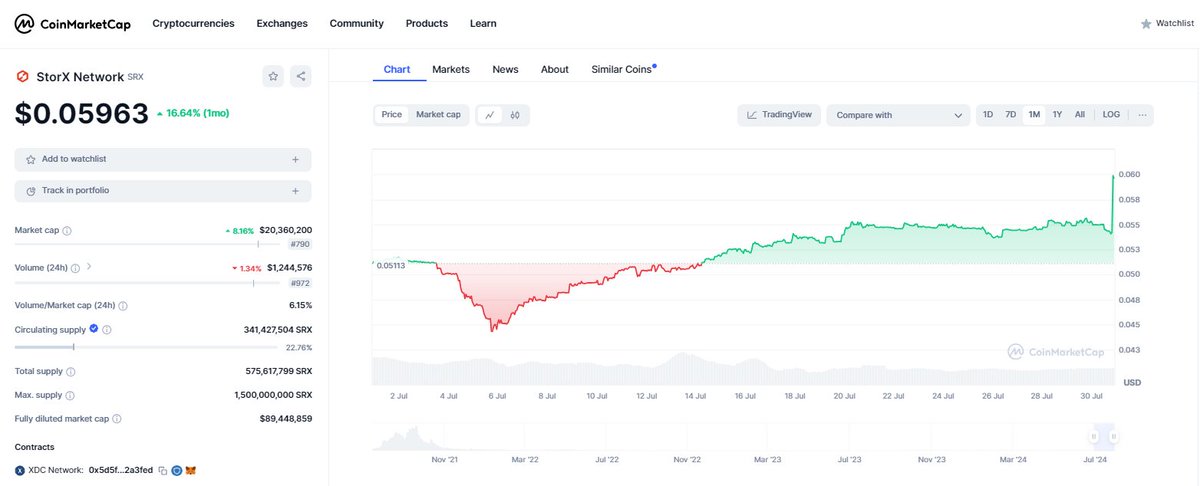Click the XDC Network logo icon
The image size is (1200, 486).
tap(20, 470)
